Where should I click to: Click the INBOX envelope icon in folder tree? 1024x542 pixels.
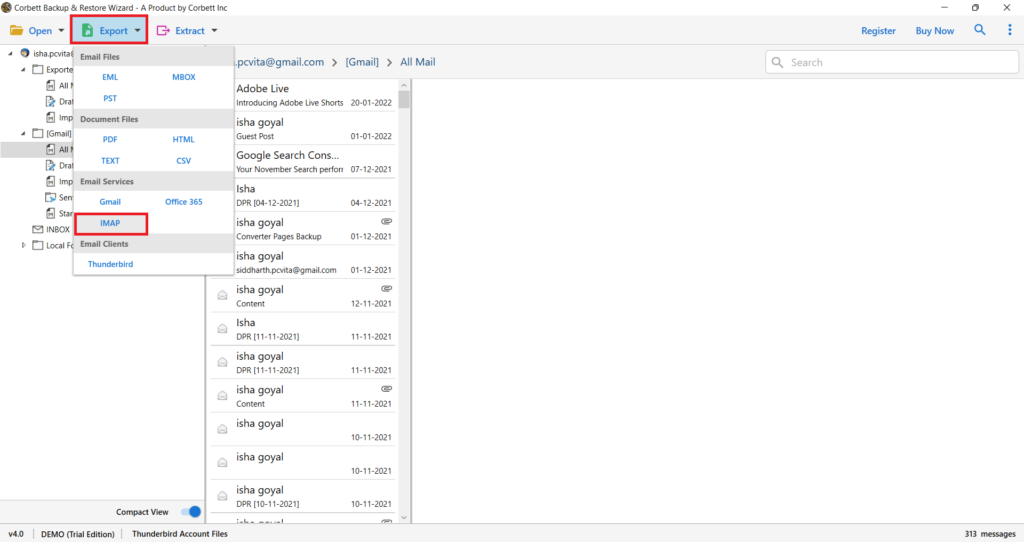[38, 229]
